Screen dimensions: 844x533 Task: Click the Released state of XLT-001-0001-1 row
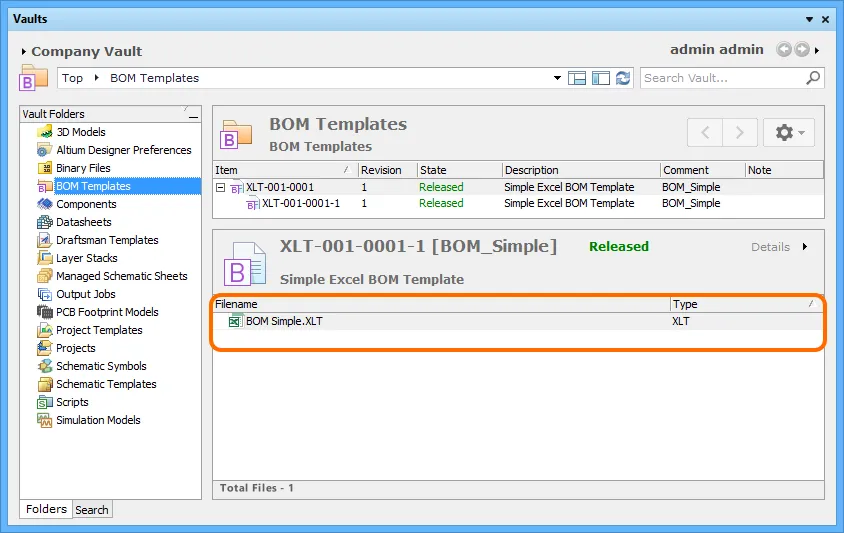click(x=441, y=204)
